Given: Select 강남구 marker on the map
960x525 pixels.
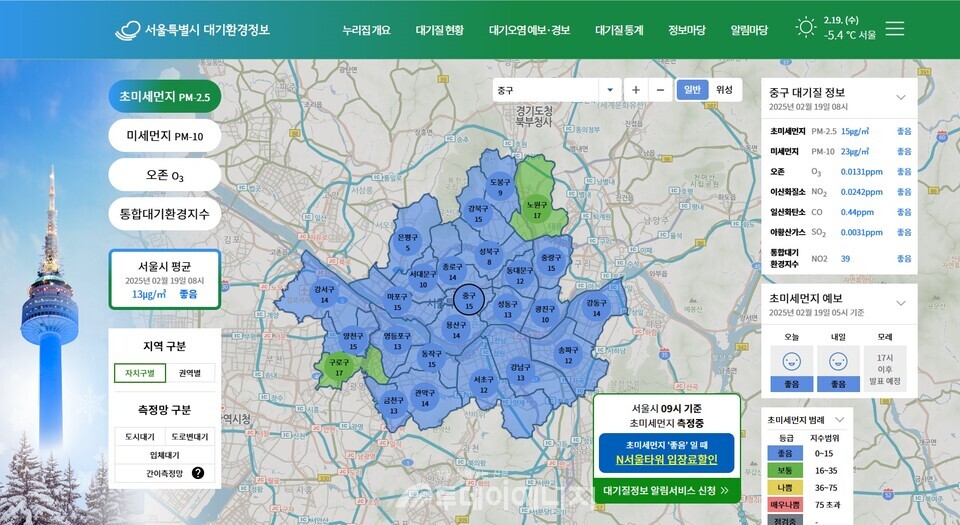Looking at the screenshot, I should pos(520,372).
